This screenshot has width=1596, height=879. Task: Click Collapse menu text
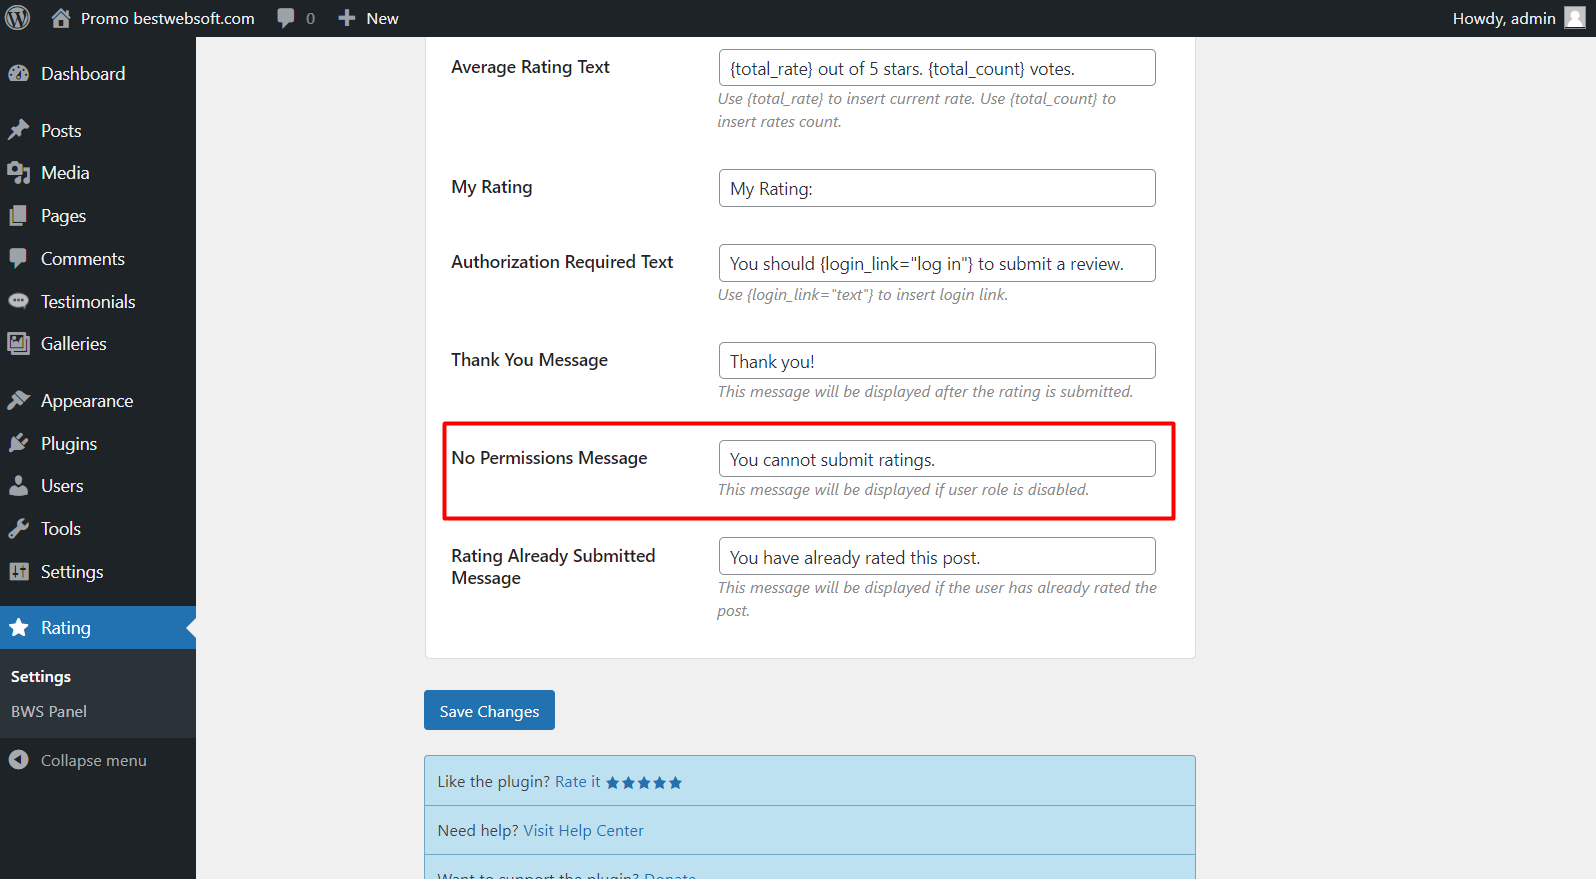point(94,760)
